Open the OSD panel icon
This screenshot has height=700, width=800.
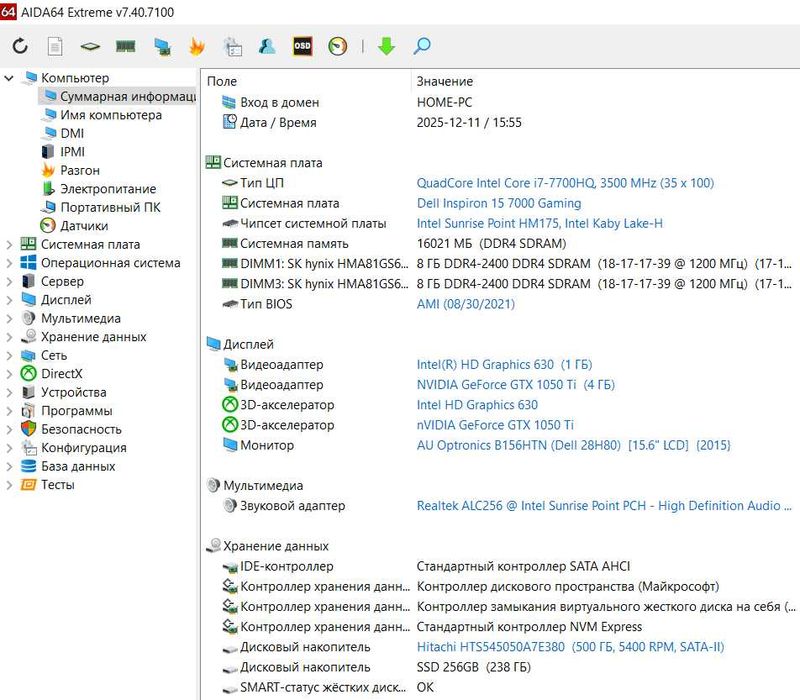(x=302, y=46)
